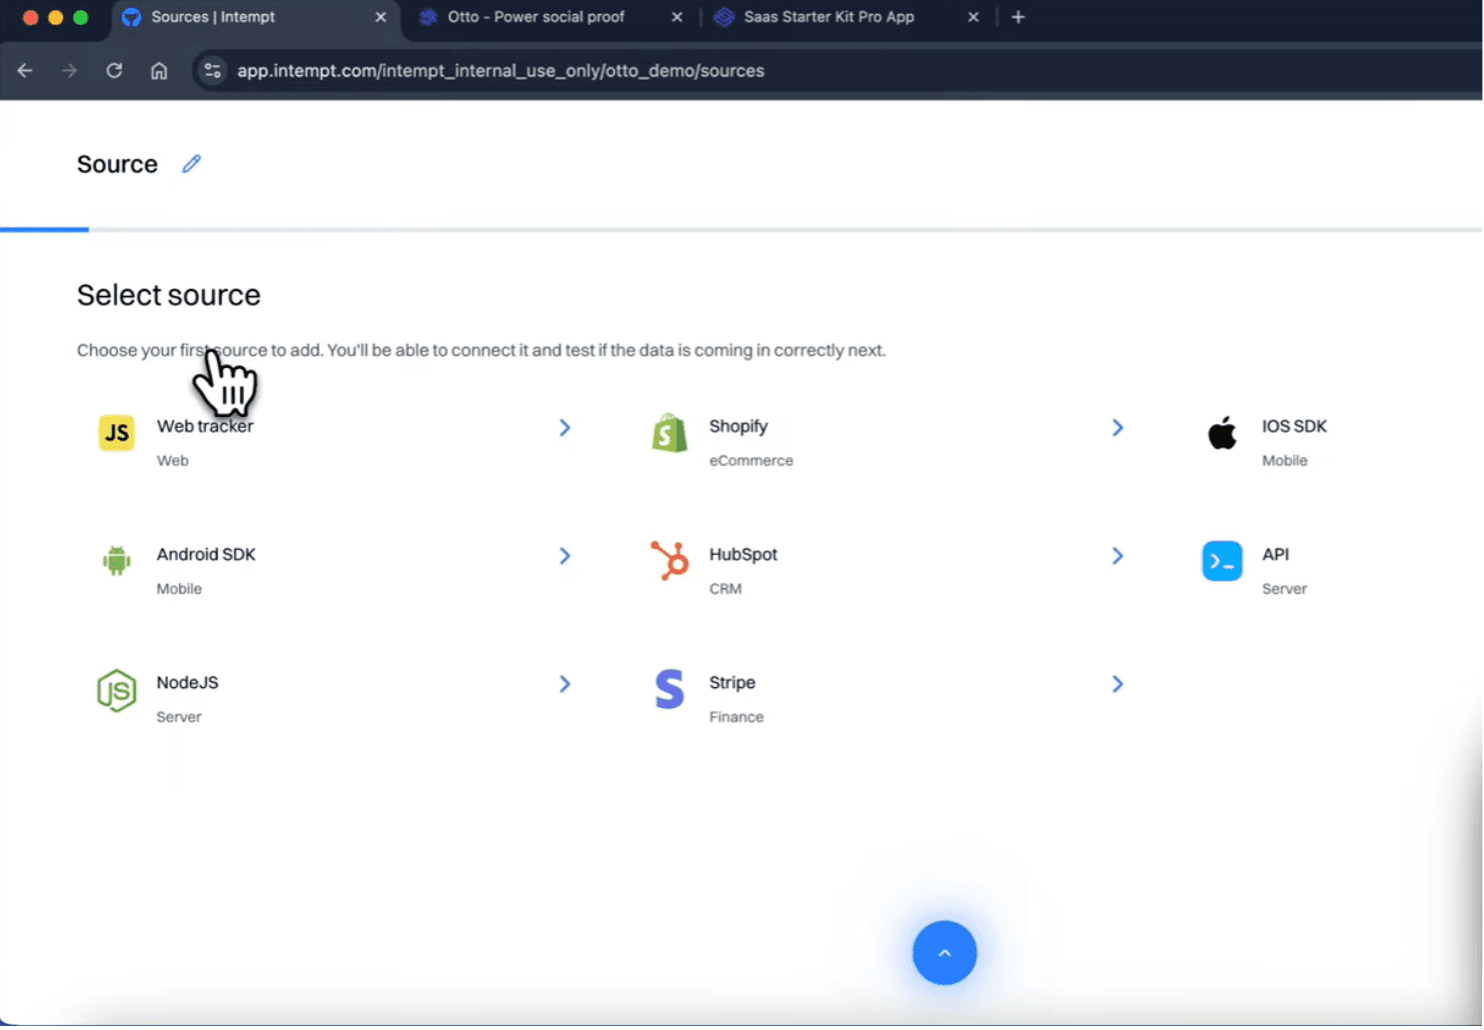Select the Shopify bag icon
The width and height of the screenshot is (1484, 1030).
click(x=669, y=433)
